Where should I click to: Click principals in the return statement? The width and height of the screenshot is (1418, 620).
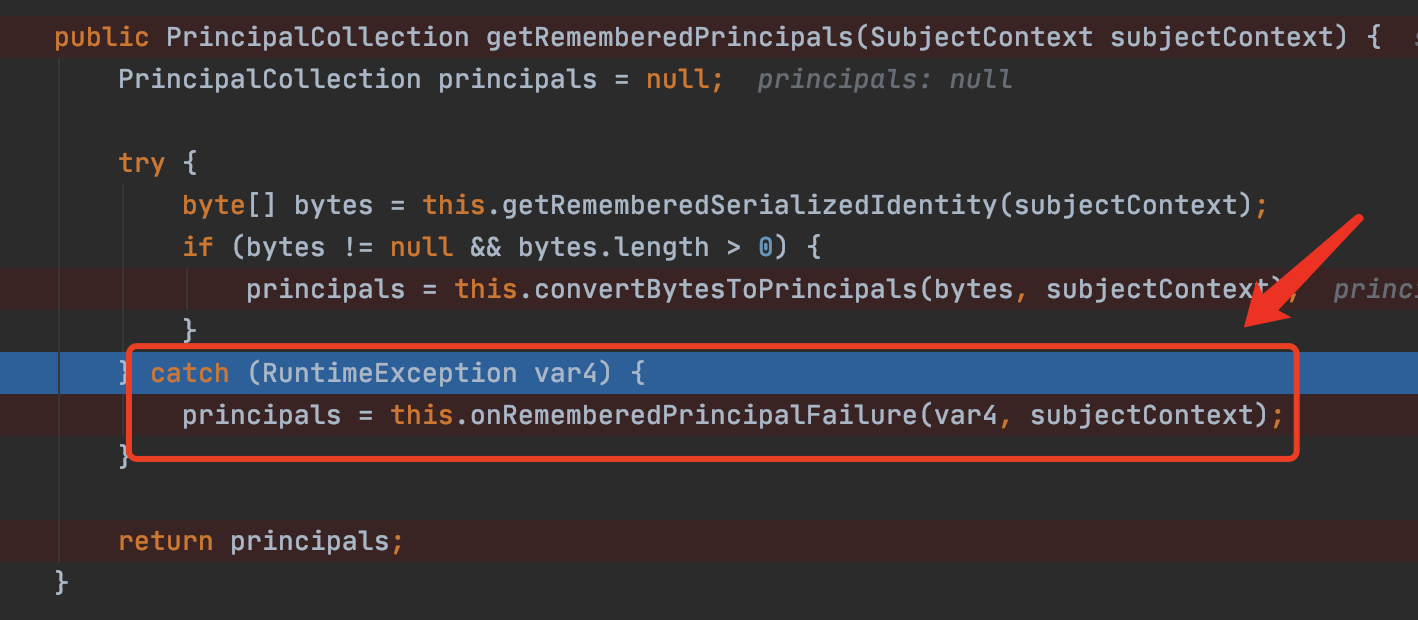(310, 541)
